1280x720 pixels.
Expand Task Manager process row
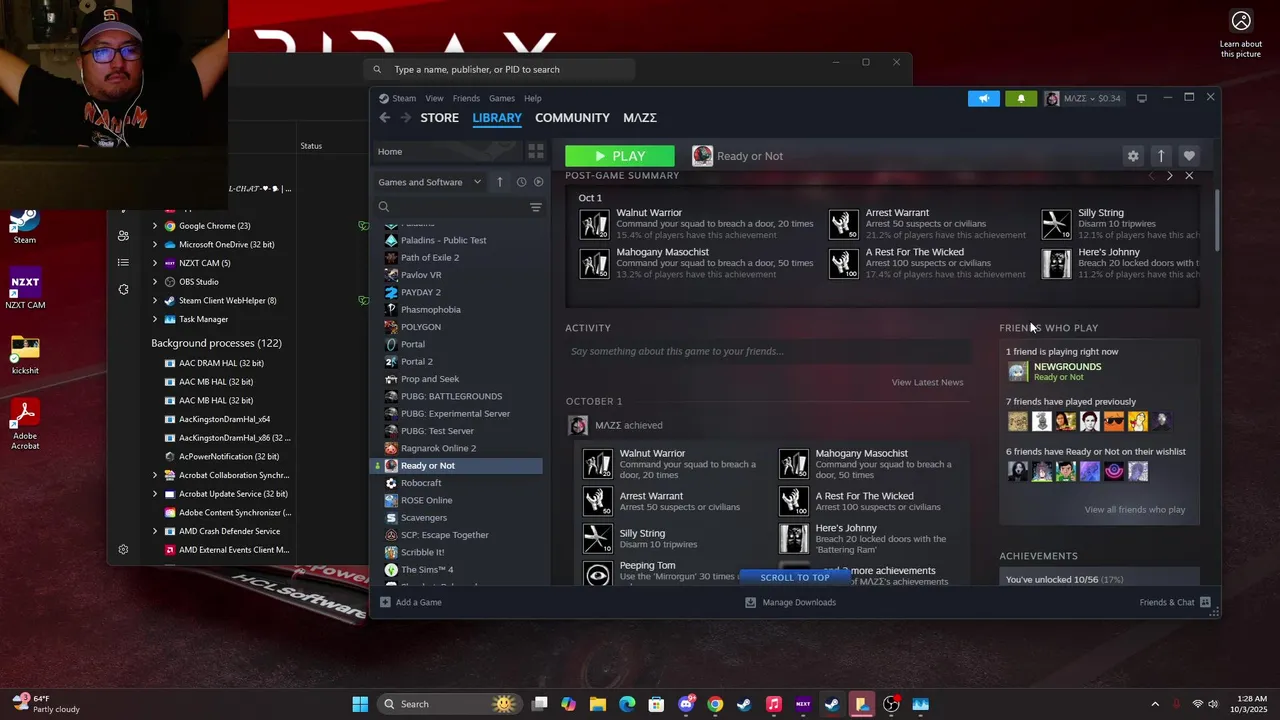pyautogui.click(x=155, y=319)
